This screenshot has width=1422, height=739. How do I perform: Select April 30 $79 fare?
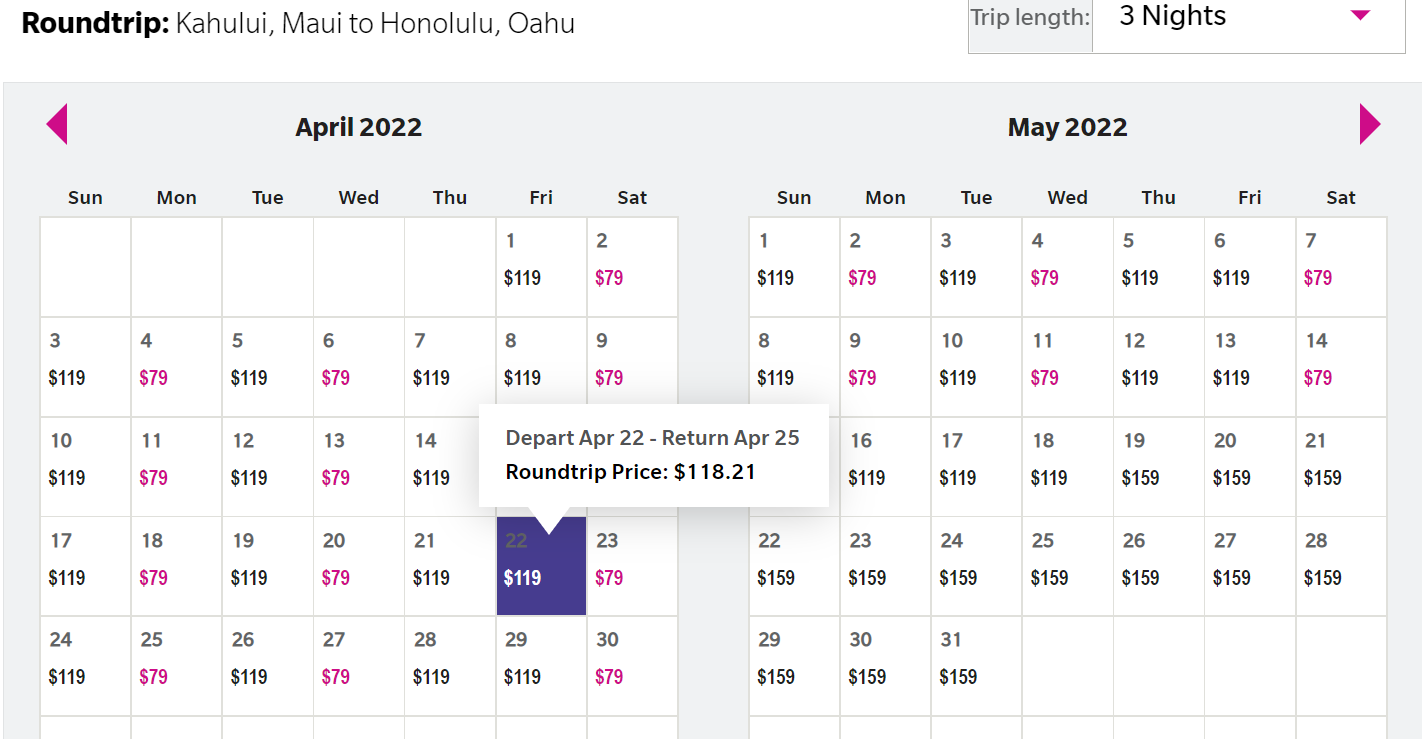pos(632,666)
